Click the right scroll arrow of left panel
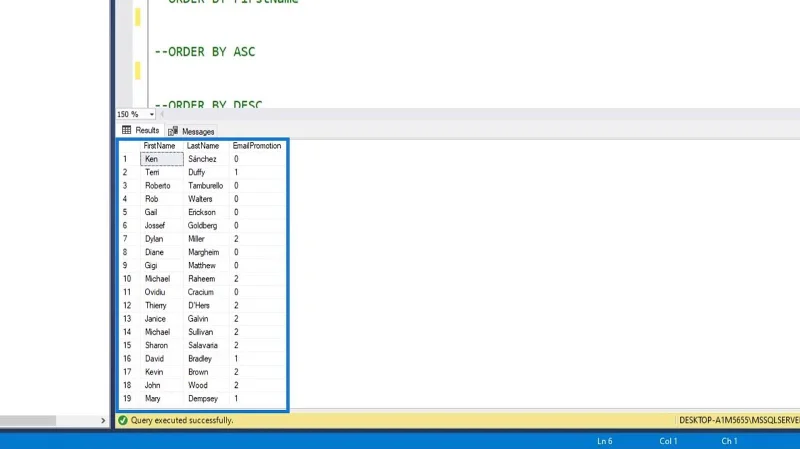 click(x=103, y=420)
